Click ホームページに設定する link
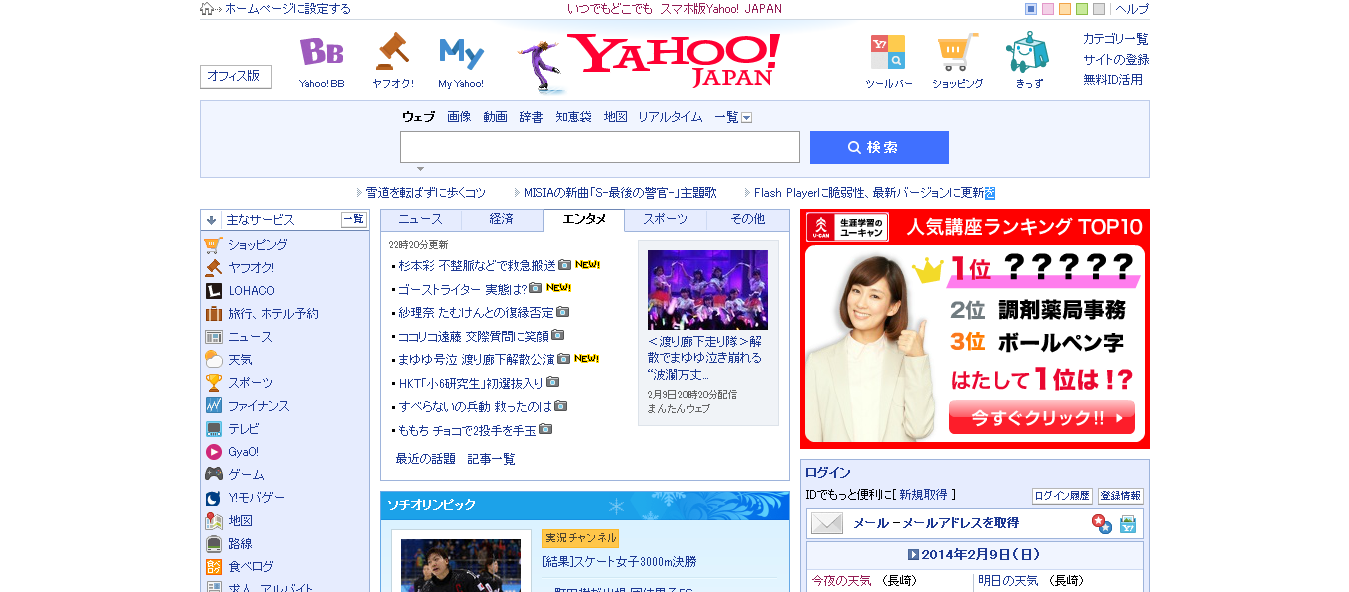This screenshot has height=592, width=1349. pos(288,9)
